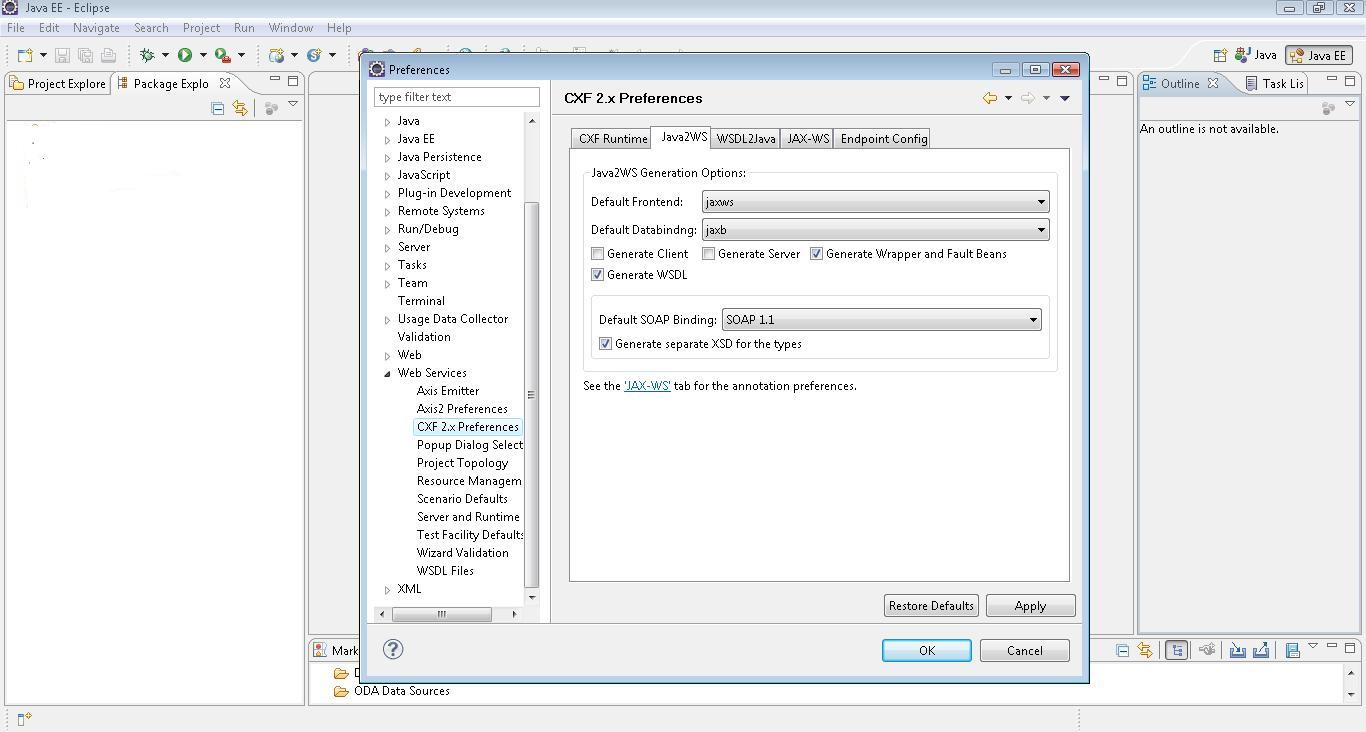
Task: Open the New wizard toolbar icon
Action: pyautogui.click(x=25, y=55)
